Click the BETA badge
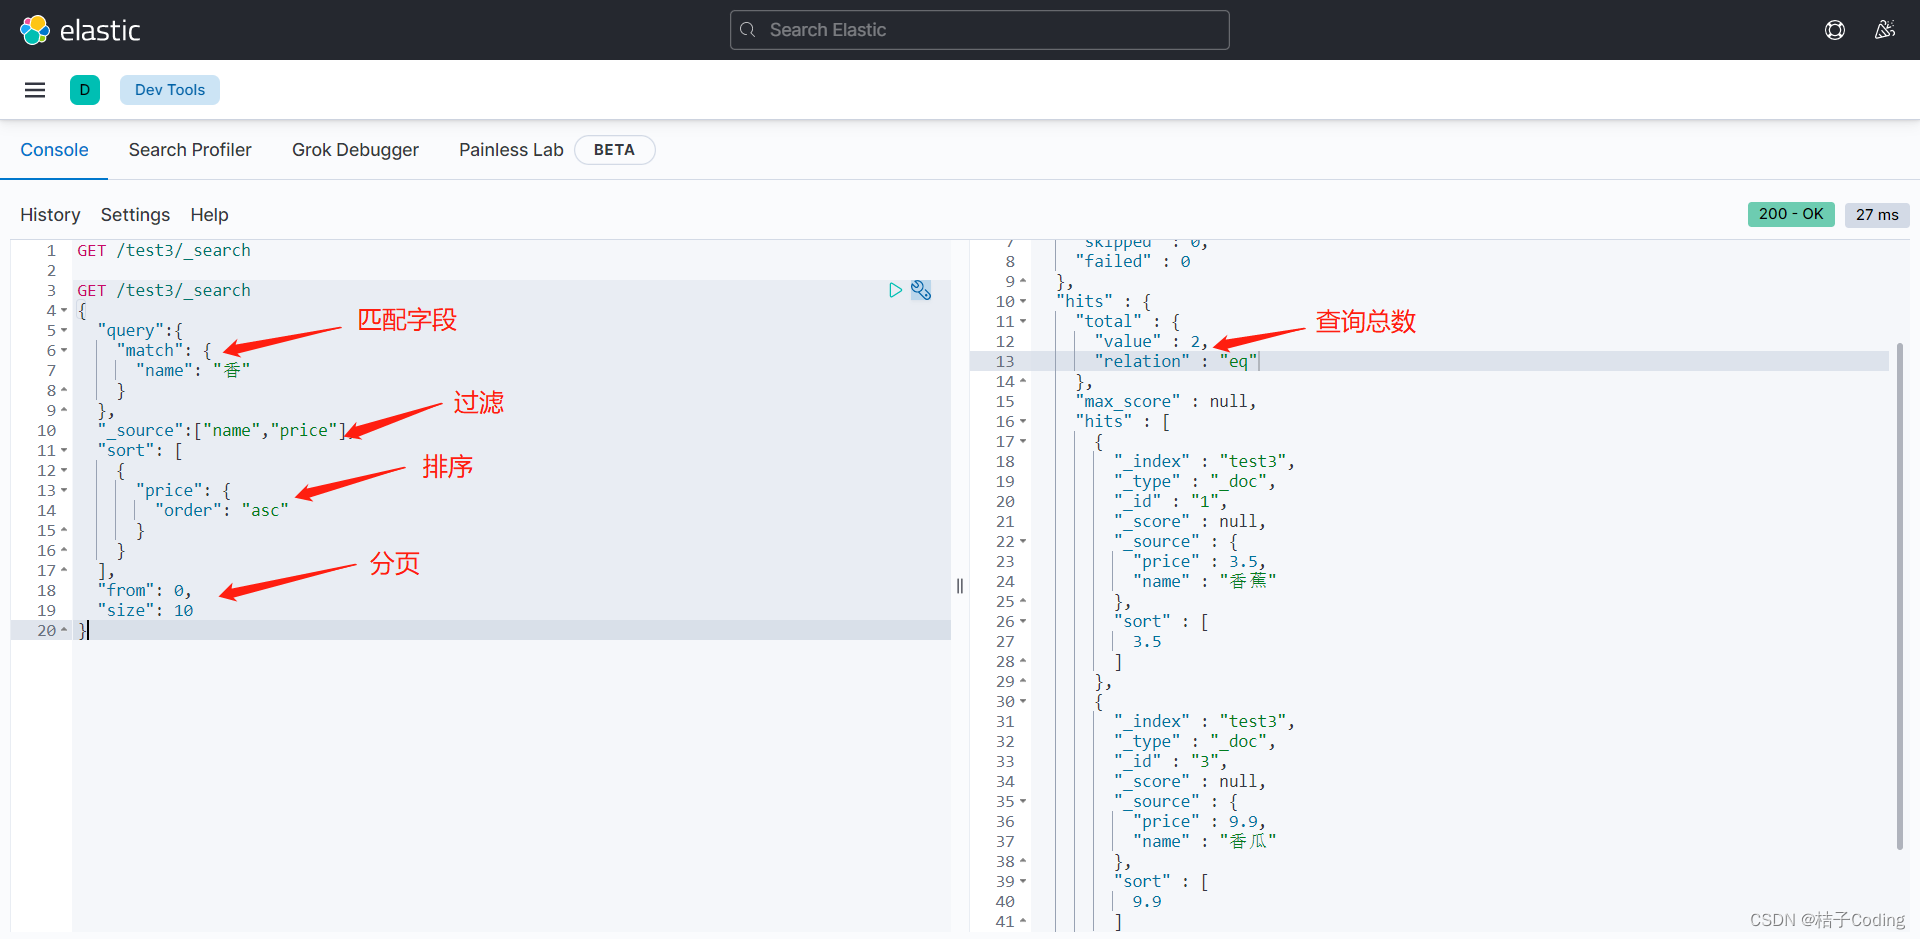This screenshot has height=939, width=1920. (x=614, y=150)
